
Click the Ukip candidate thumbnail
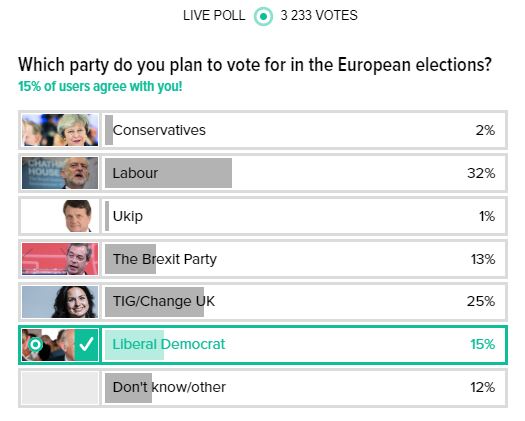click(60, 216)
